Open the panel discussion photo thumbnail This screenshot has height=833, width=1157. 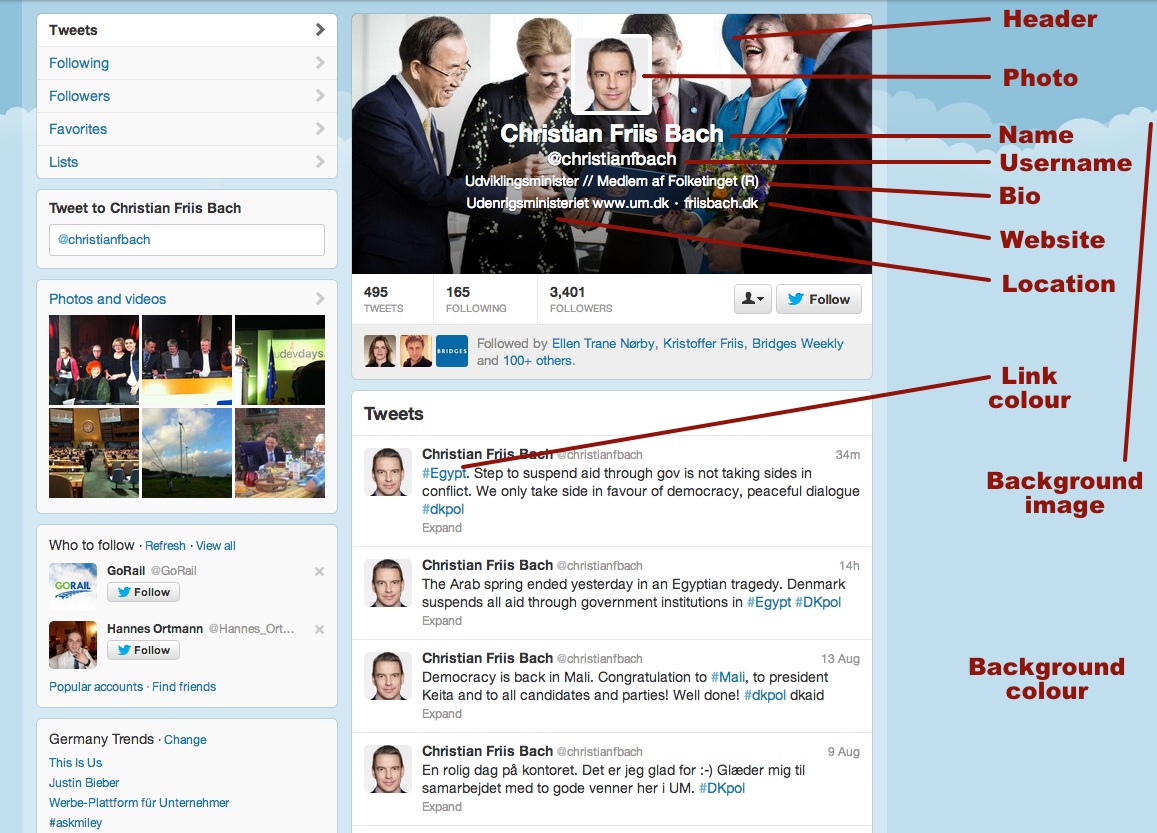click(x=187, y=359)
